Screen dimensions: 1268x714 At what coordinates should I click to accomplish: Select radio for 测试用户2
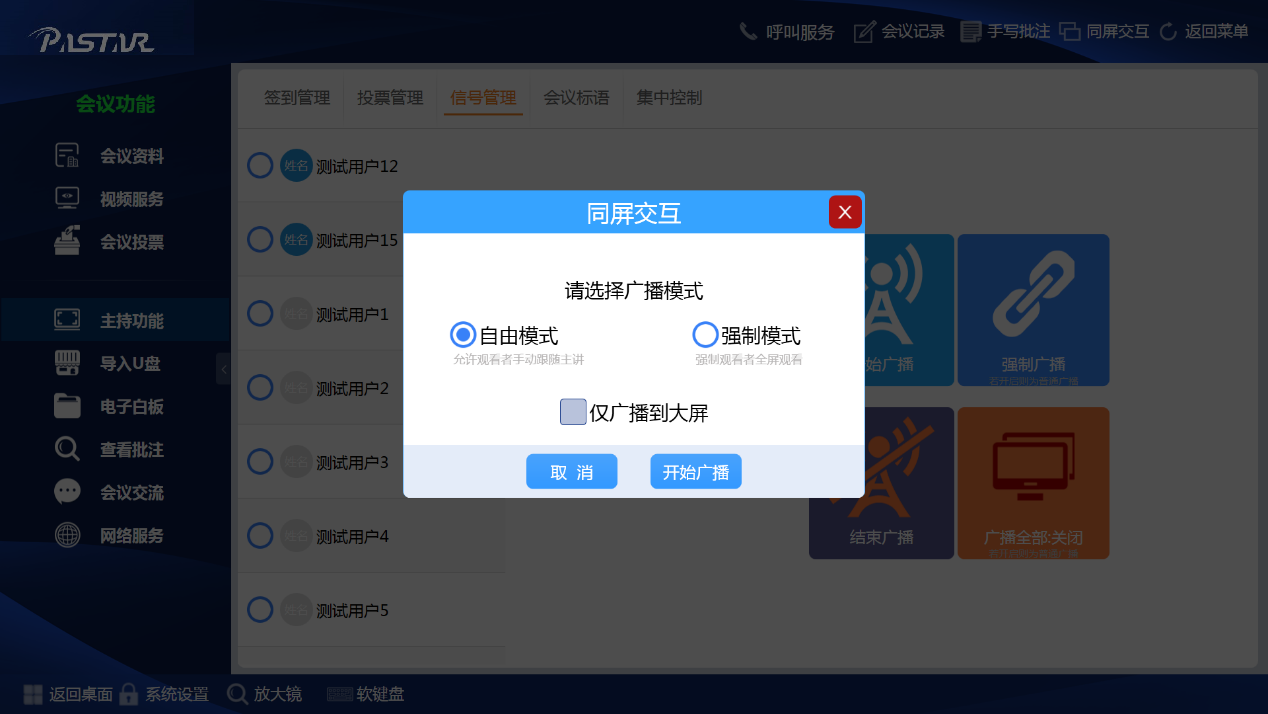[260, 388]
